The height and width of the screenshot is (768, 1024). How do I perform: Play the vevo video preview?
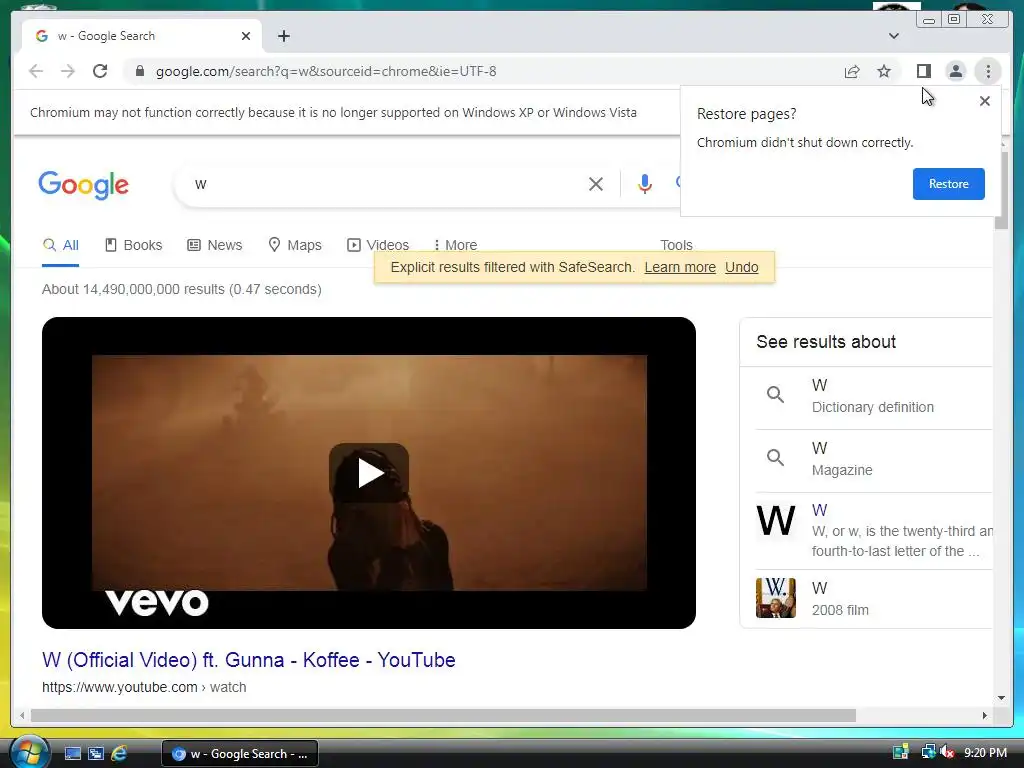click(369, 473)
